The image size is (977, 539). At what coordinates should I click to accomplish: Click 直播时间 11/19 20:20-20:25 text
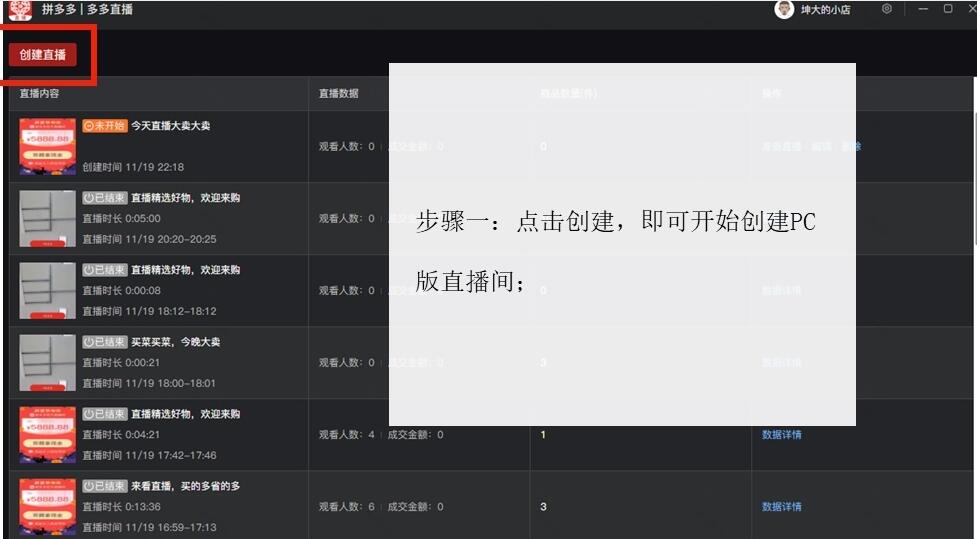(150, 239)
